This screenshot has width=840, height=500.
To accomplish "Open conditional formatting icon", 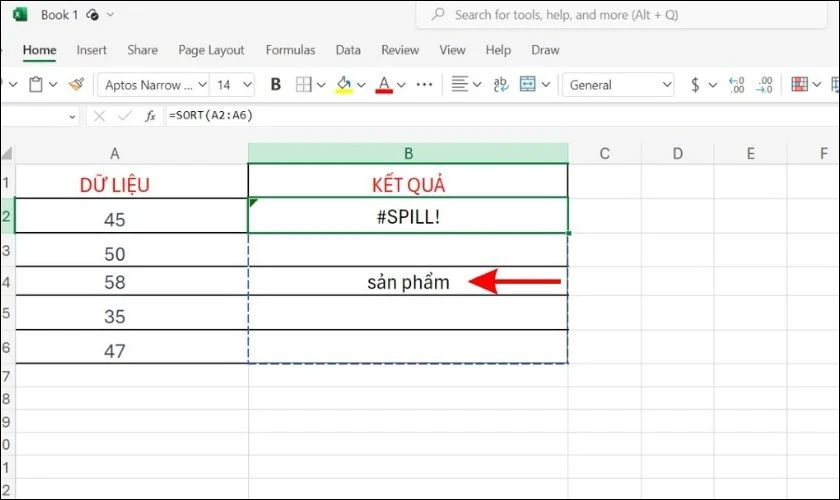I will (x=800, y=84).
